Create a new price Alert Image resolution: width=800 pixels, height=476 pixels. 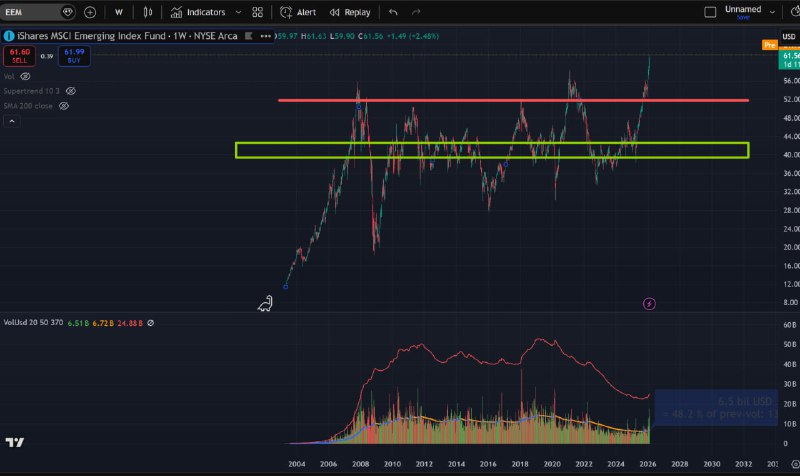point(298,12)
